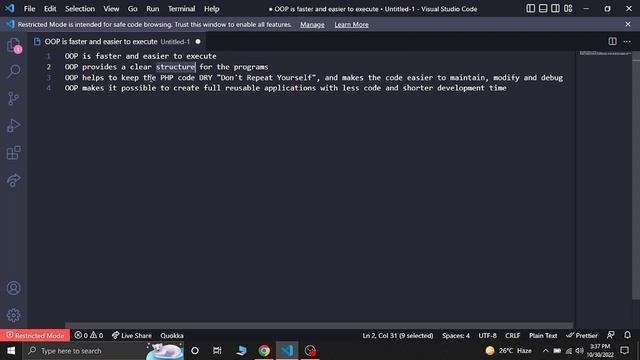Image resolution: width=640 pixels, height=360 pixels.
Task: Open the File menu
Action: 29,9
